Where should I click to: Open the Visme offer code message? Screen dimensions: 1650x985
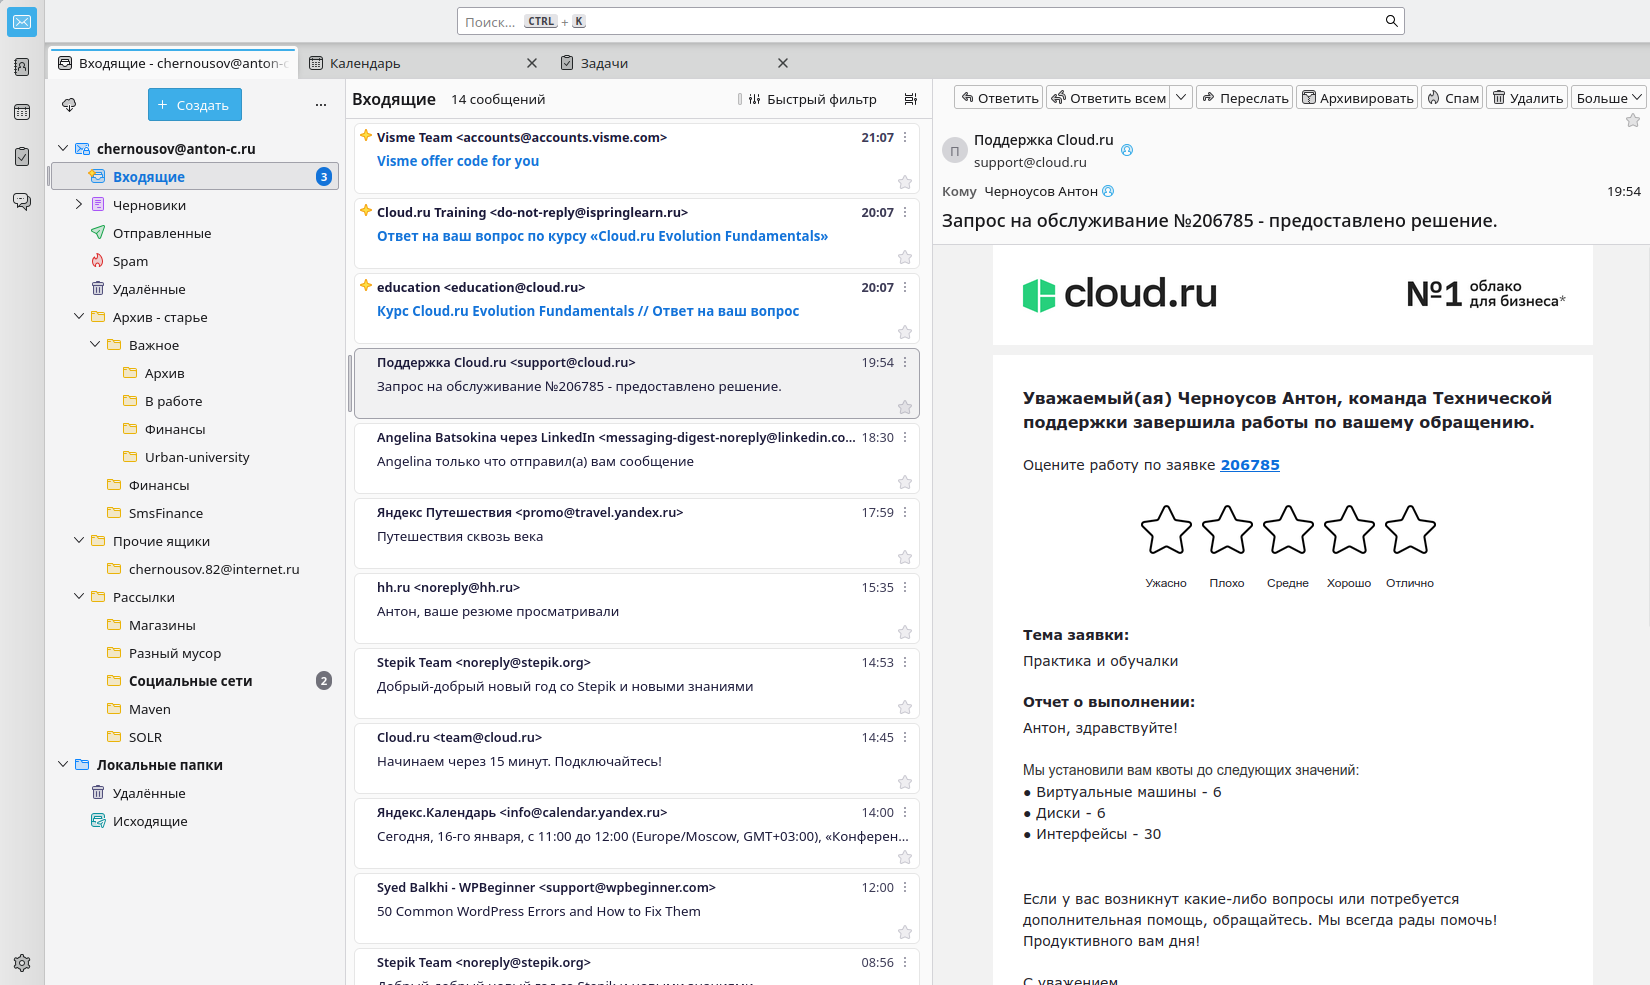pyautogui.click(x=636, y=158)
